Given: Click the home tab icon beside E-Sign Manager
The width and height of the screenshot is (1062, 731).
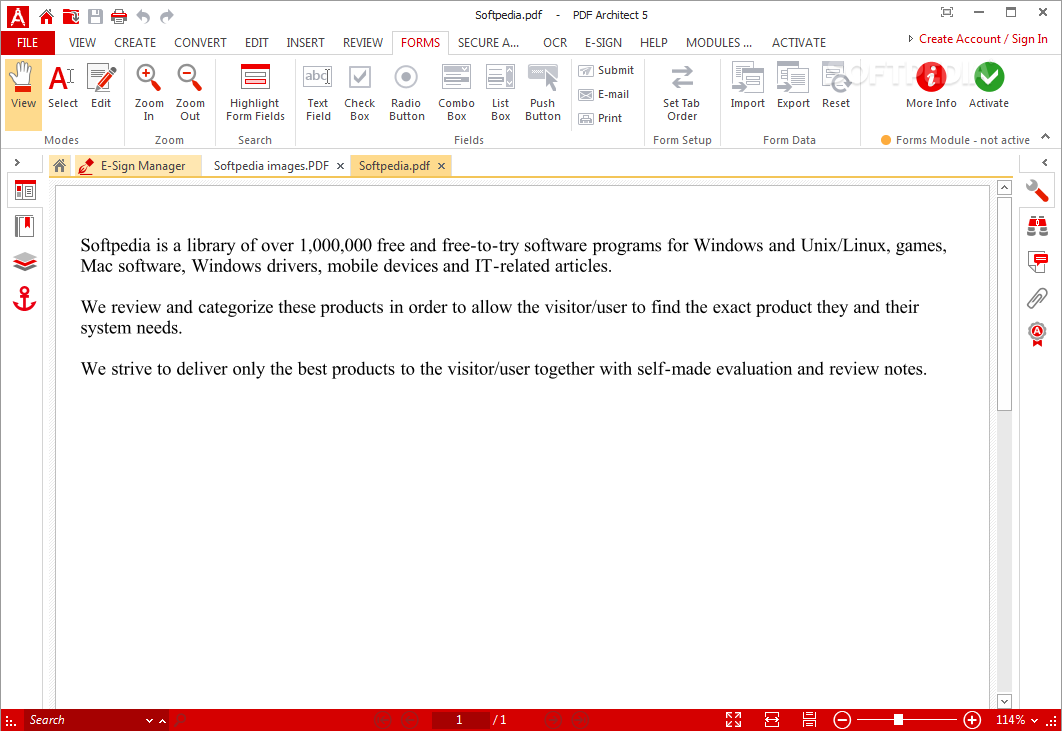Looking at the screenshot, I should point(60,165).
